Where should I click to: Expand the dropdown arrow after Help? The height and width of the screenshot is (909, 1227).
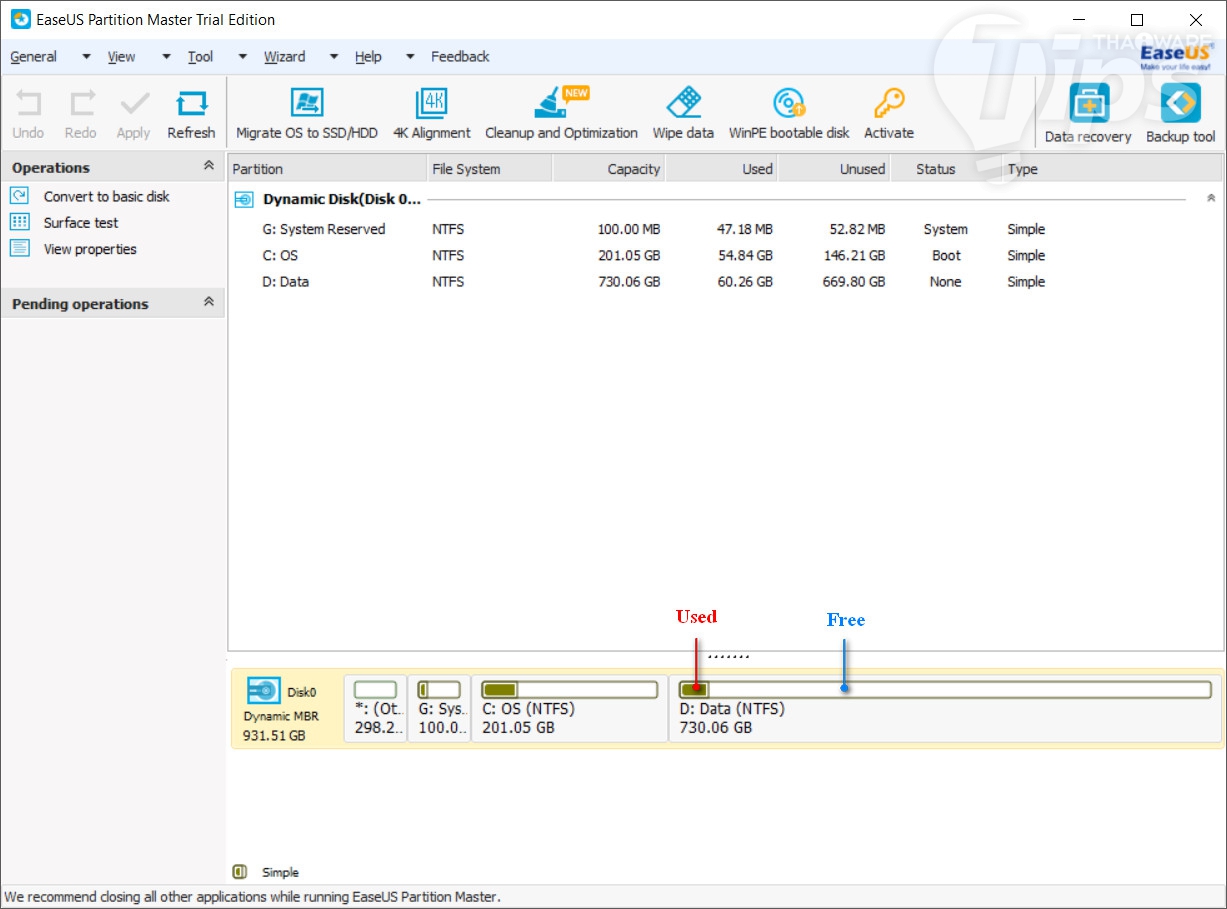(410, 57)
